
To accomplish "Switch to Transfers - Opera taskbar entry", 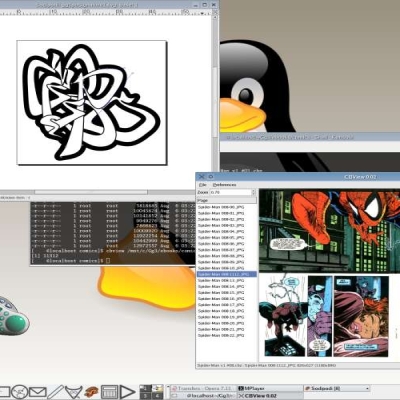I will click(203, 388).
